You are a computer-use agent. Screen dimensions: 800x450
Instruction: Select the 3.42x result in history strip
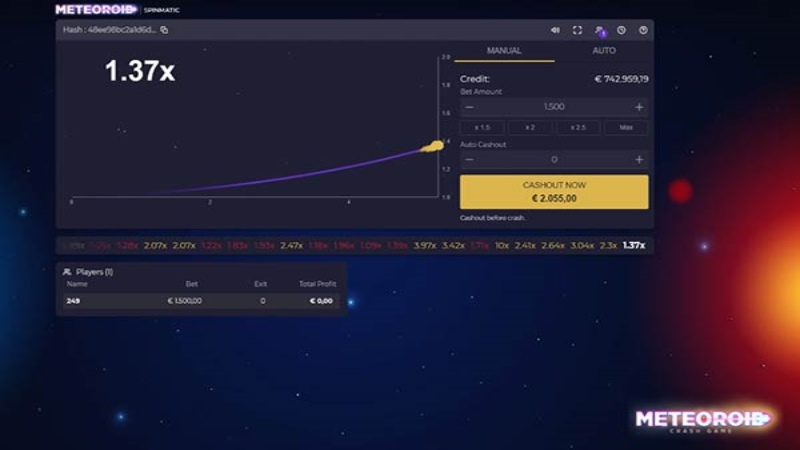tap(453, 245)
